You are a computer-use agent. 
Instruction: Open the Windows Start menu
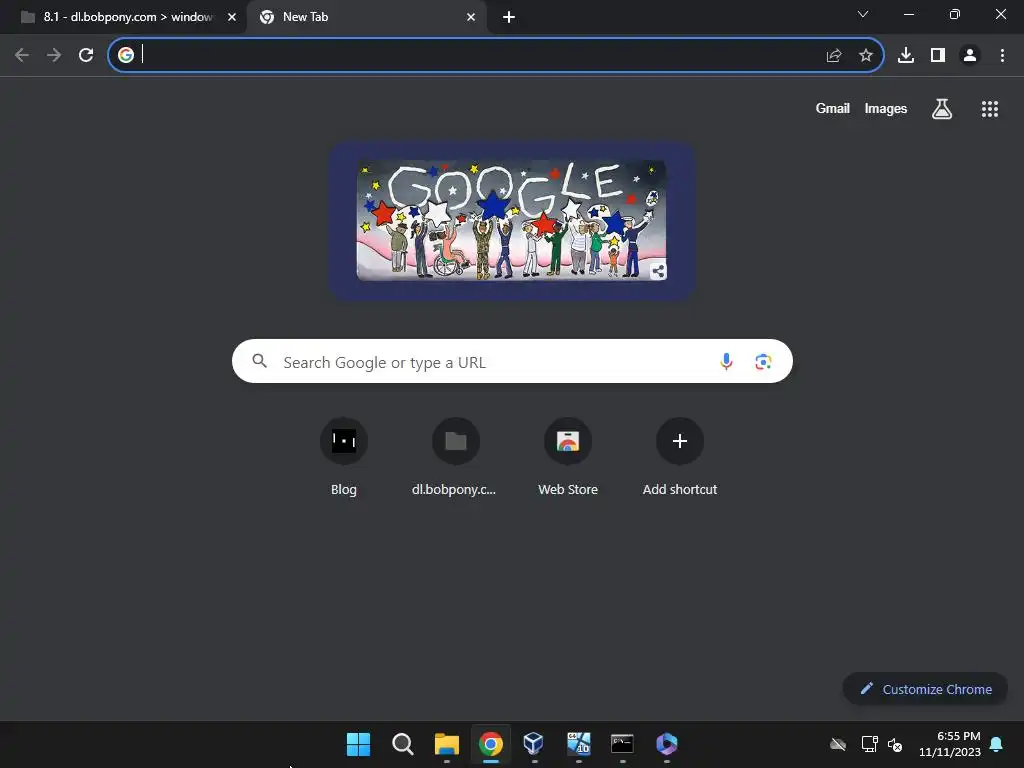click(358, 744)
